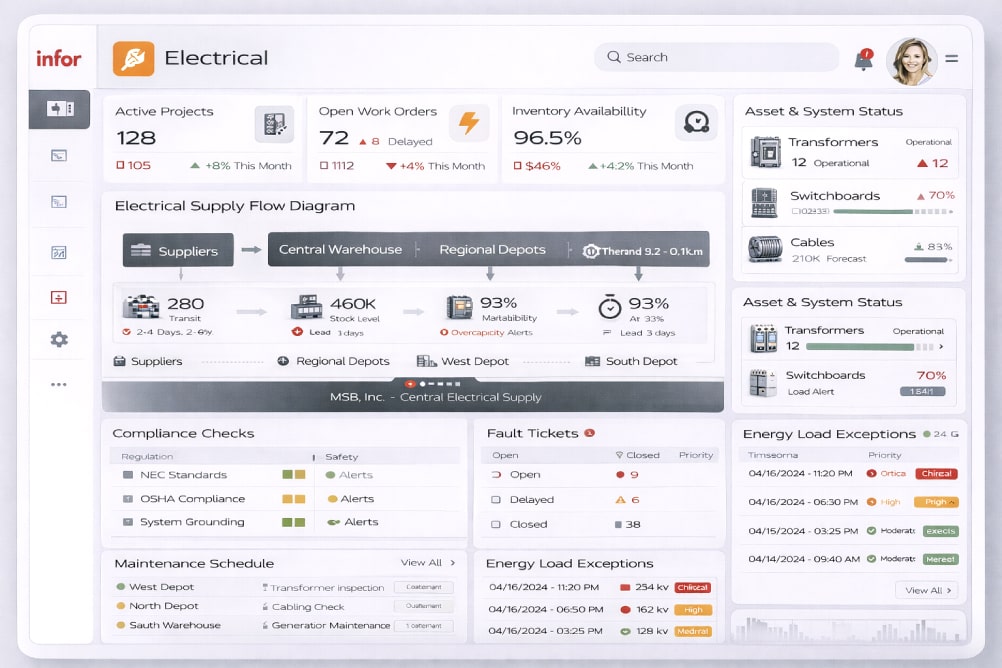Click the Cables spool icon

(x=765, y=249)
